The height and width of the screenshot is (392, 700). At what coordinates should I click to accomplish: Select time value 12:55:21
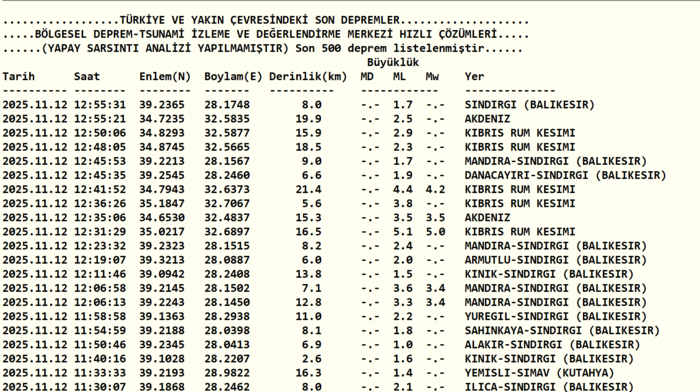[x=100, y=119]
